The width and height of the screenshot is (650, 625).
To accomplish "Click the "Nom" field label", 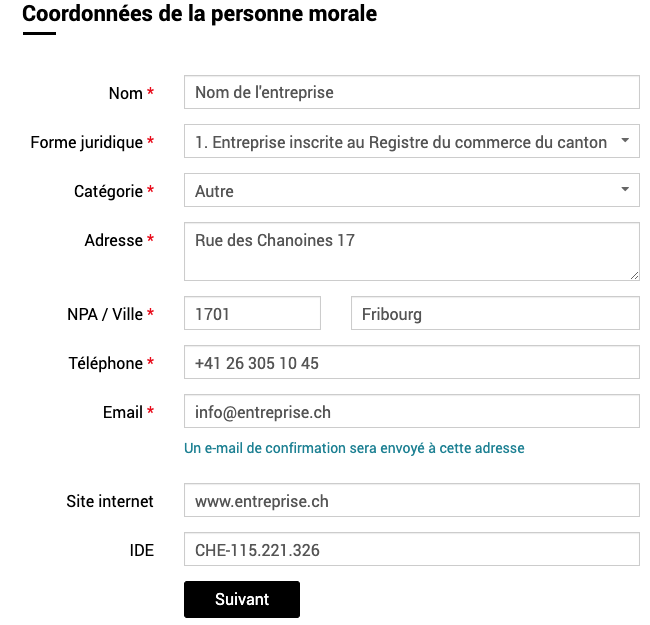I will (125, 93).
